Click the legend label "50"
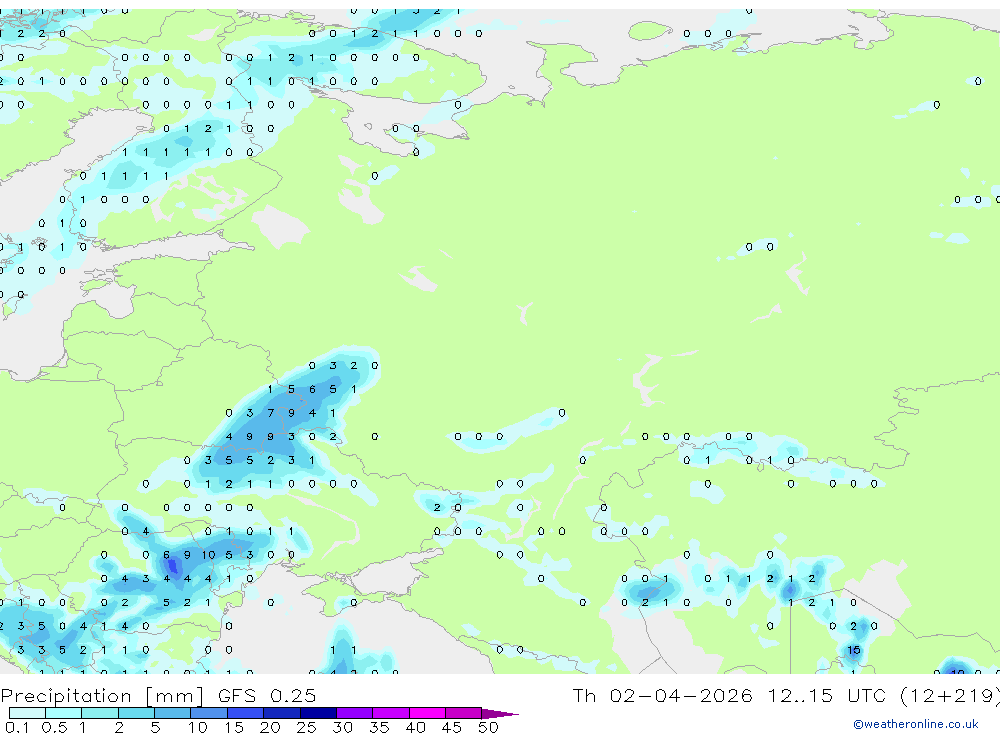The image size is (1000, 733). pos(488,727)
